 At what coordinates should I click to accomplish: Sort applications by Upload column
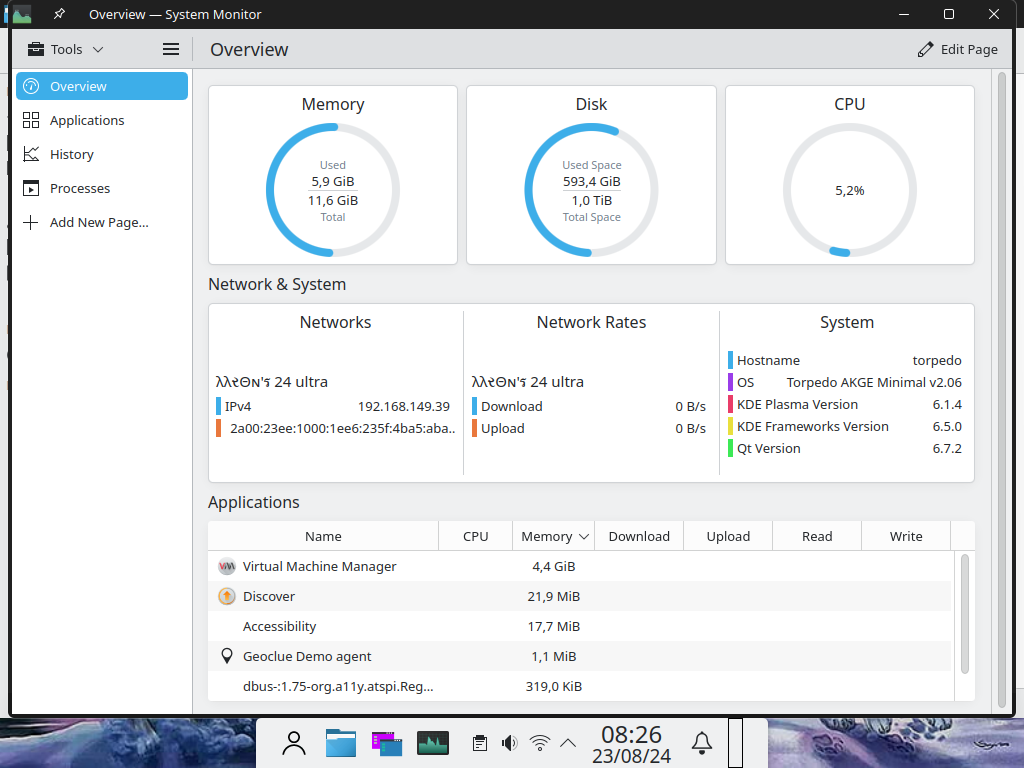click(728, 536)
